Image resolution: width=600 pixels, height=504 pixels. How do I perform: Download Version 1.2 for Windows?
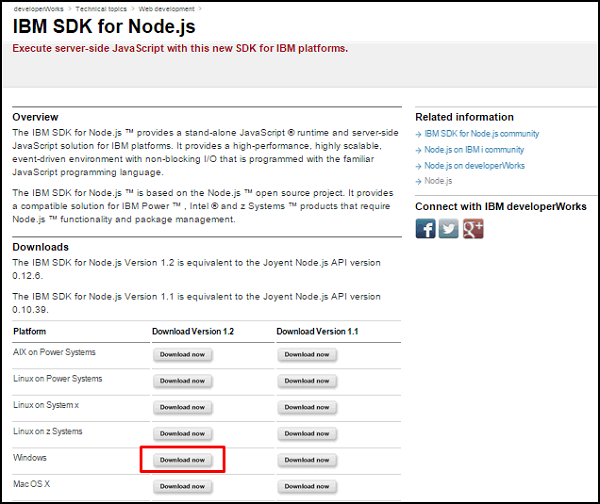click(x=183, y=460)
